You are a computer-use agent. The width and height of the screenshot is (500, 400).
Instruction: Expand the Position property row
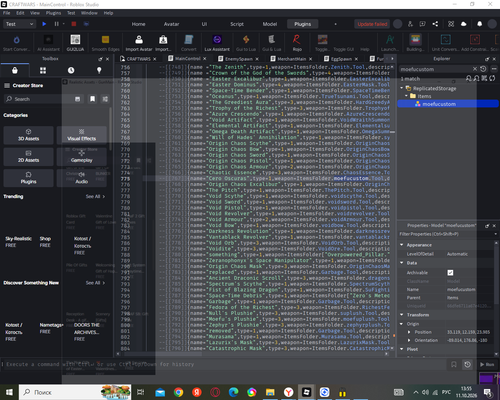tap(409, 332)
